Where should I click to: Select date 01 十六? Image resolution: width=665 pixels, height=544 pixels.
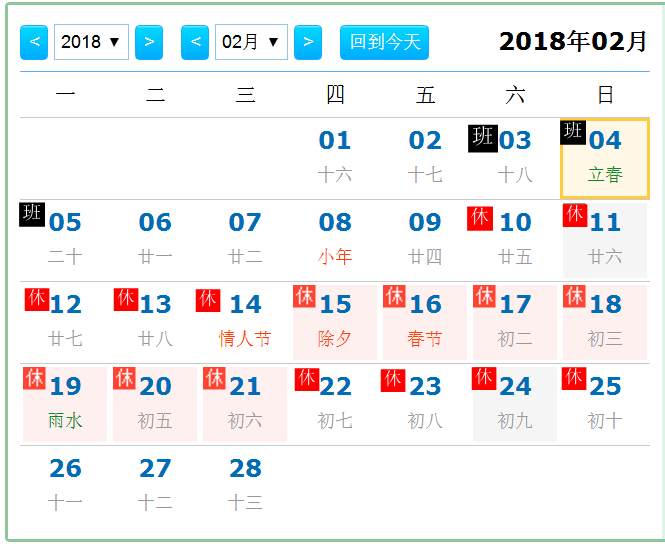(x=335, y=158)
